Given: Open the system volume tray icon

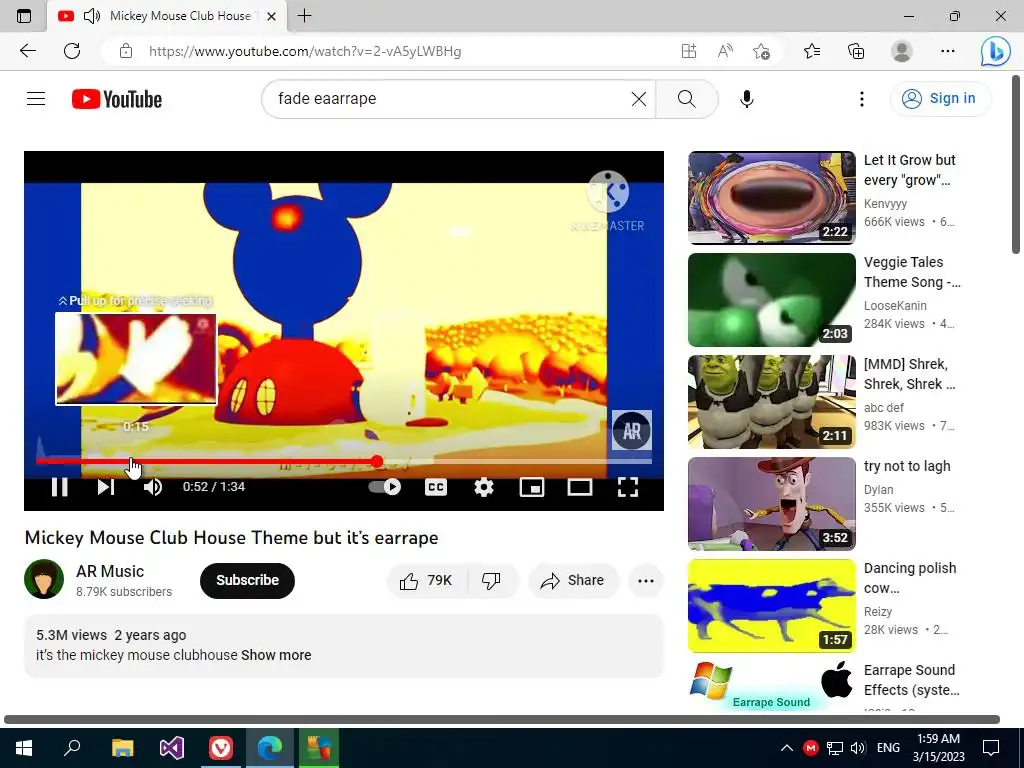Looking at the screenshot, I should click(858, 748).
